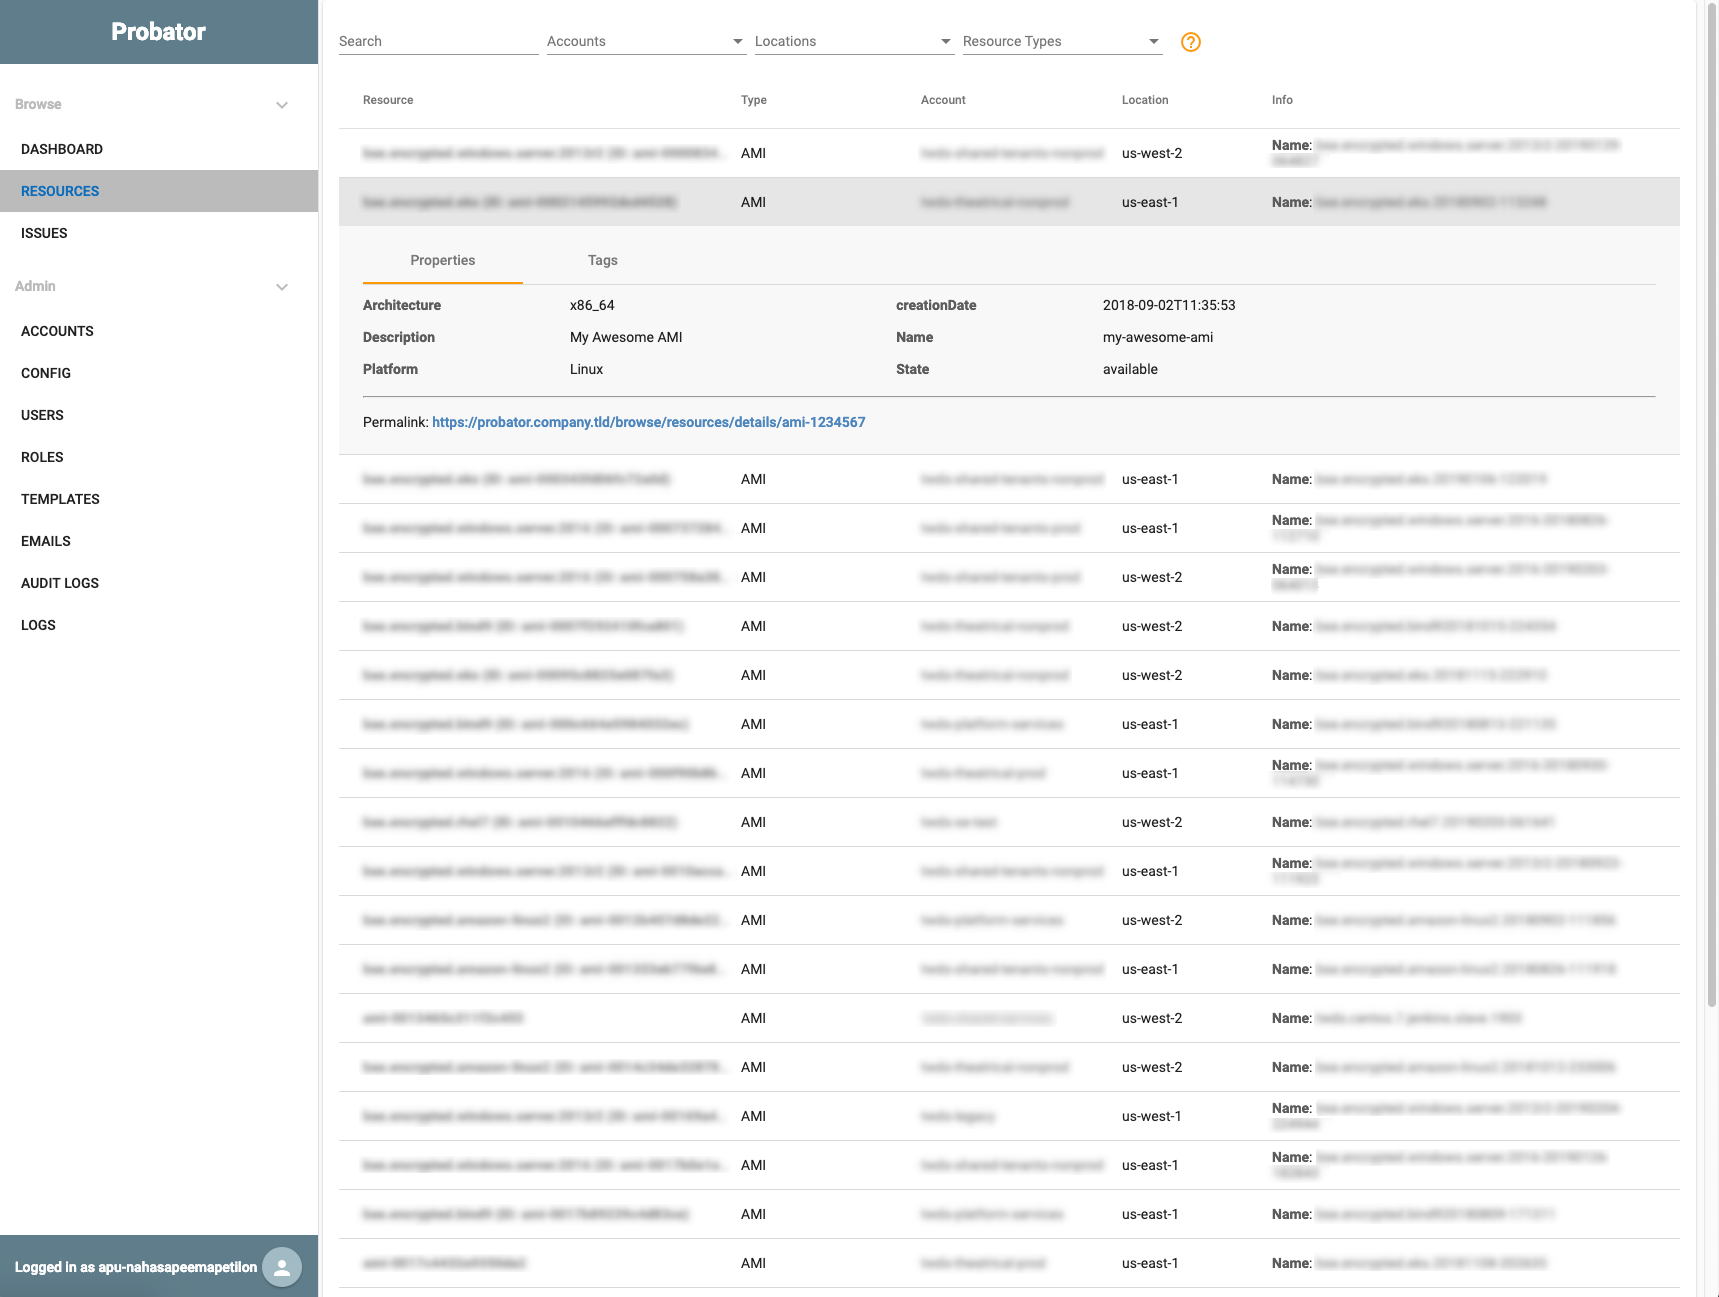Click the Probator logo title

pyautogui.click(x=158, y=32)
